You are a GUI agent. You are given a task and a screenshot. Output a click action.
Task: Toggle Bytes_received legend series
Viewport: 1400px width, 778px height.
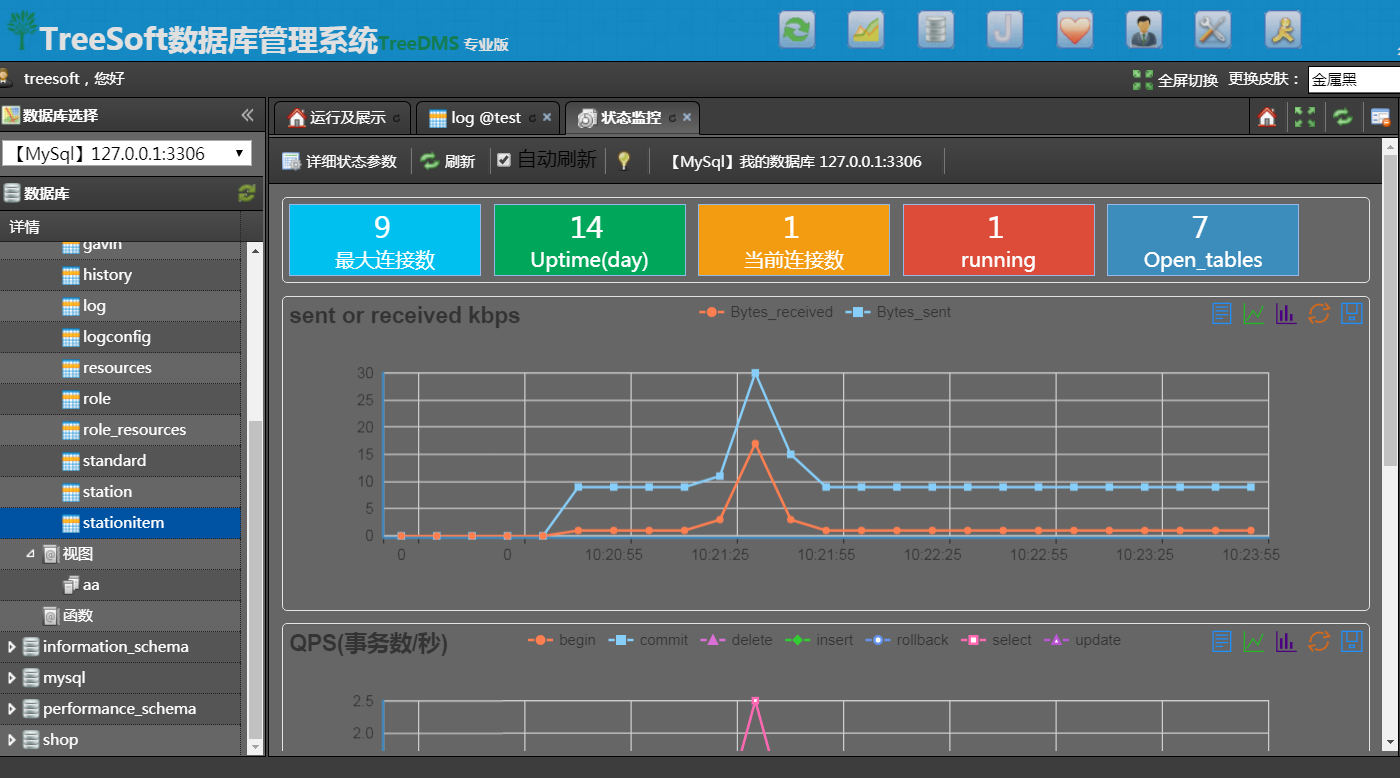pyautogui.click(x=766, y=312)
